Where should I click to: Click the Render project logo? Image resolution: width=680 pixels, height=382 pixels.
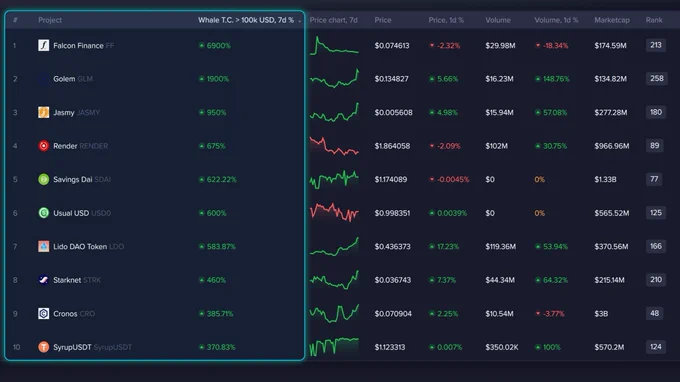click(x=43, y=146)
